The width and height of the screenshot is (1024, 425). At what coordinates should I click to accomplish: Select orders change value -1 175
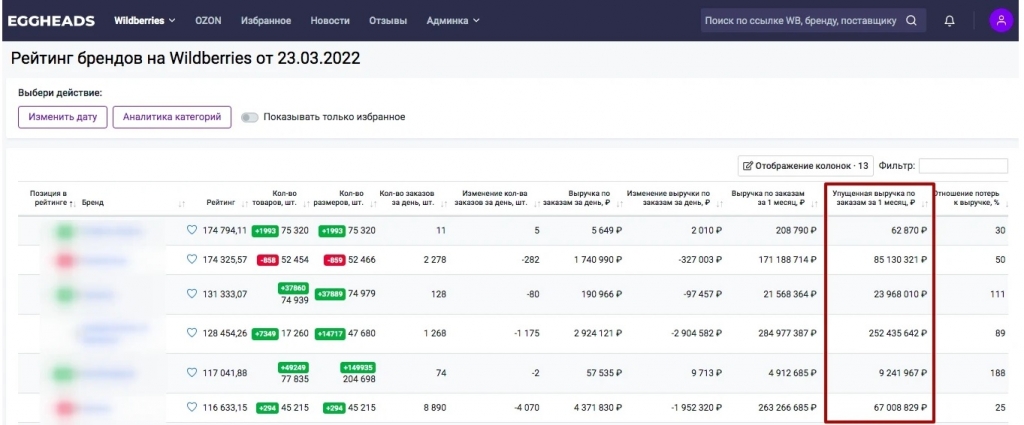(526, 334)
